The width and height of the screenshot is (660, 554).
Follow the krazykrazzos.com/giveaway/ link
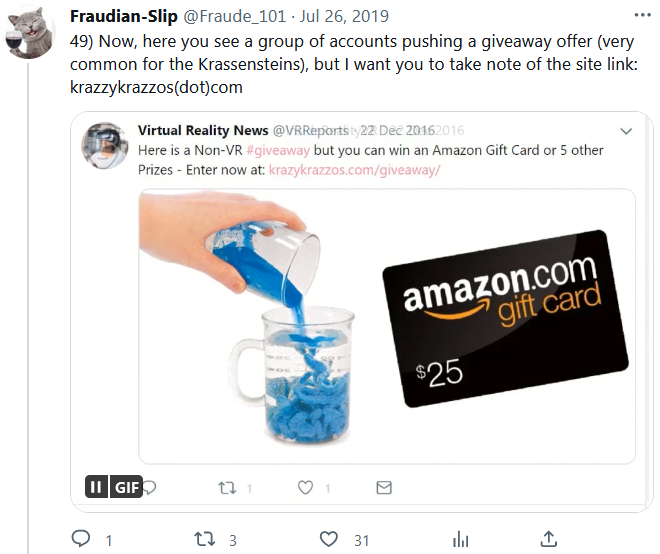(x=354, y=170)
